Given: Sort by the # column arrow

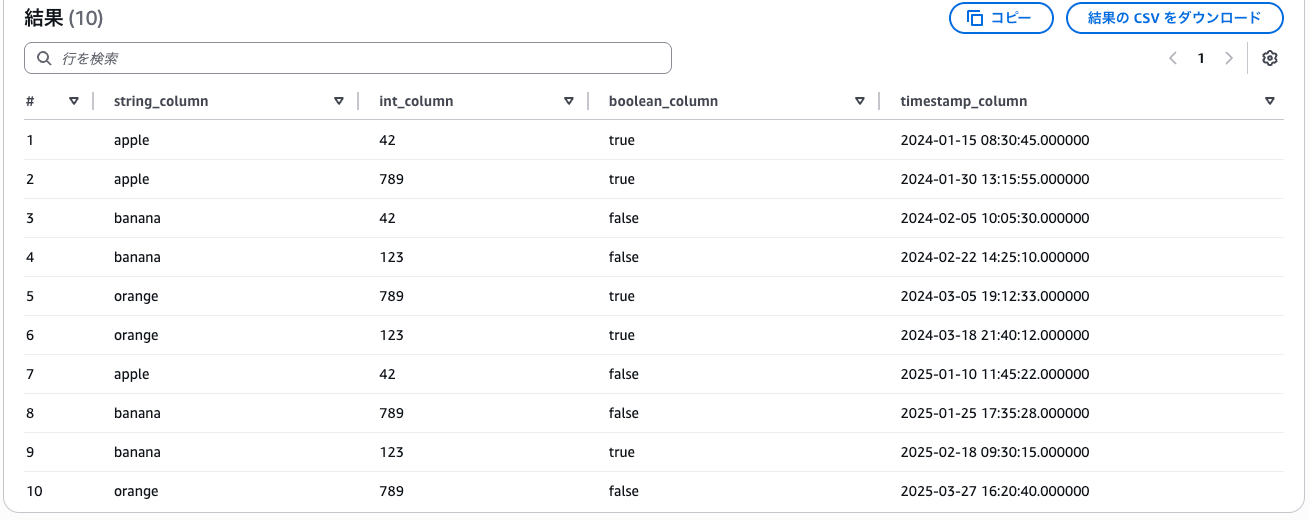Looking at the screenshot, I should tap(74, 101).
